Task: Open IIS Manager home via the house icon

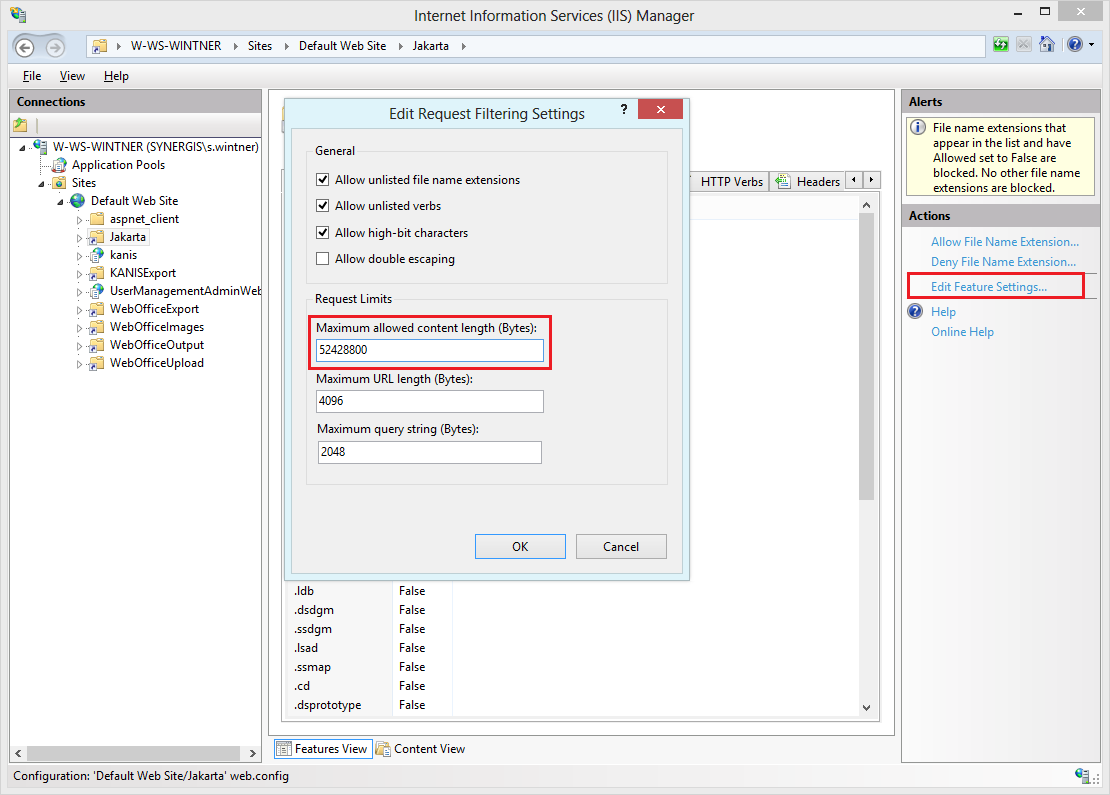Action: click(1046, 46)
